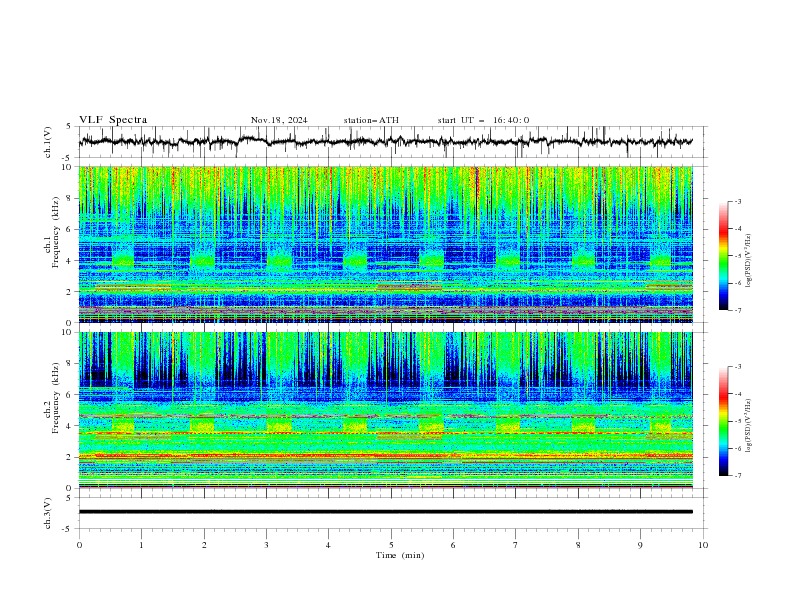This screenshot has width=792, height=612.
Task: Click the ch.1 spectrogram color scale bar
Action: click(x=724, y=256)
